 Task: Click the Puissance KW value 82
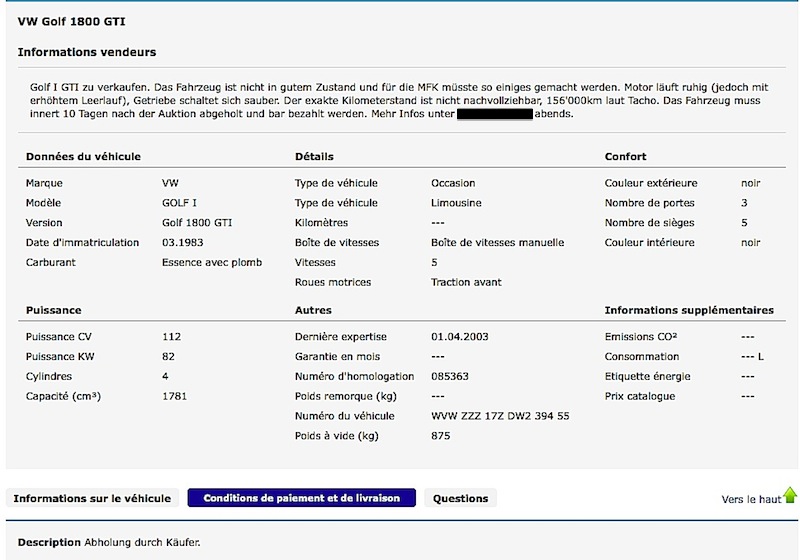(x=168, y=357)
